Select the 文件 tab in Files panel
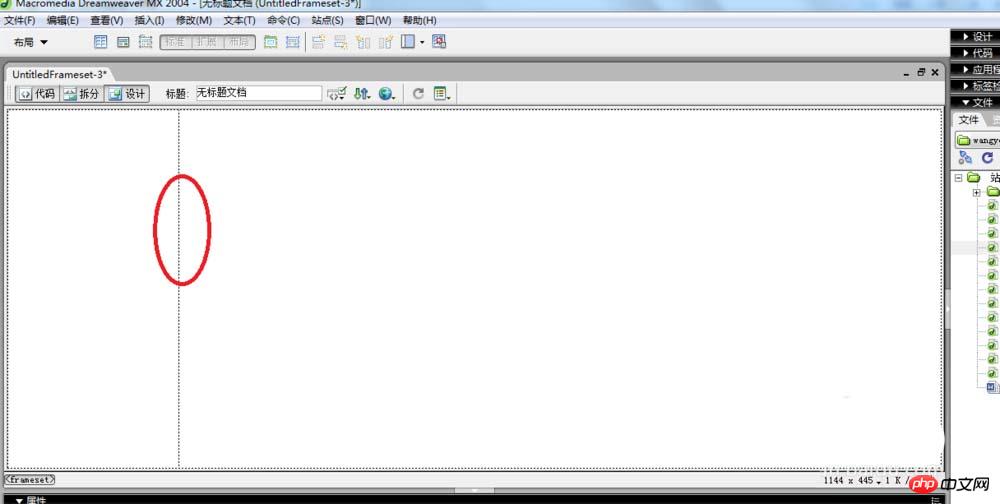The width and height of the screenshot is (1000, 504). coord(969,120)
